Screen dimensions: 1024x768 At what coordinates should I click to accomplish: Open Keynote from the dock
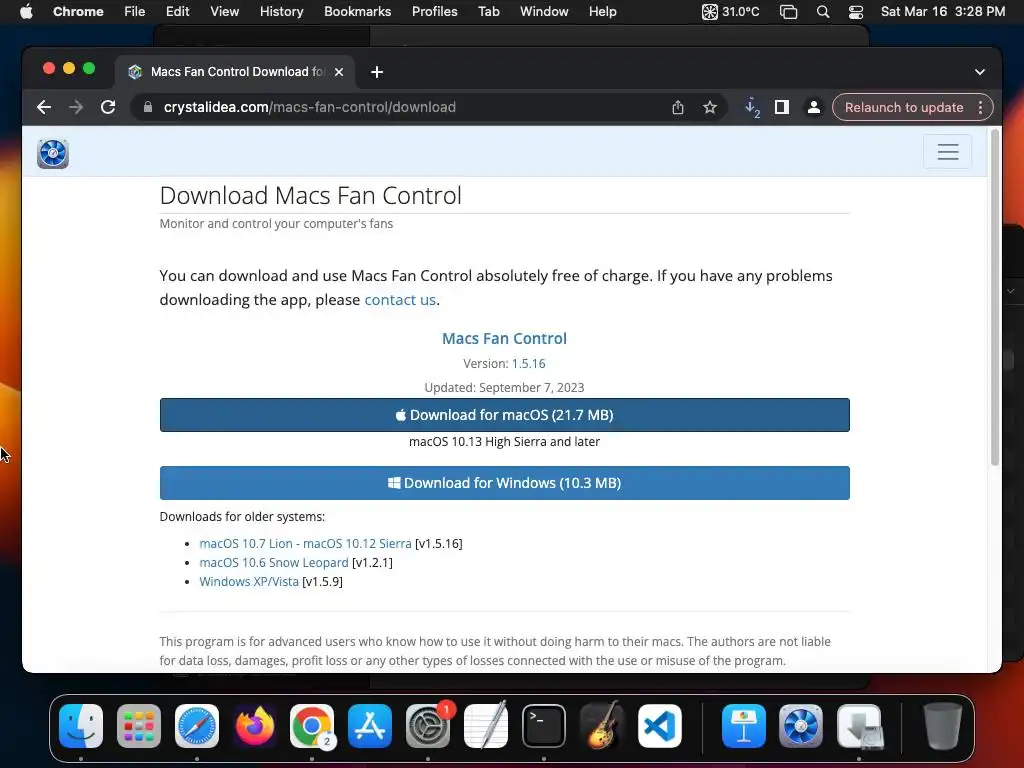pos(744,726)
